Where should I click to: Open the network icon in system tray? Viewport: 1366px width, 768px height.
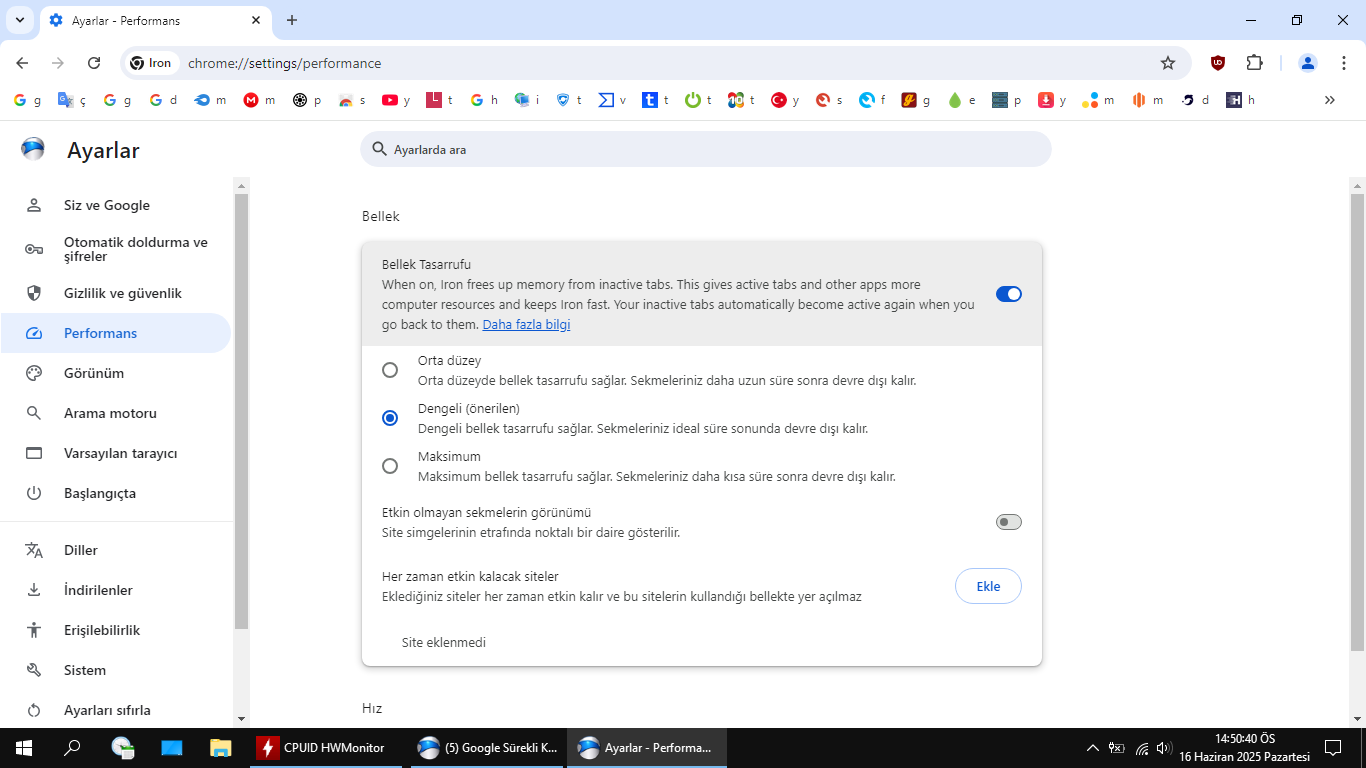point(1142,748)
